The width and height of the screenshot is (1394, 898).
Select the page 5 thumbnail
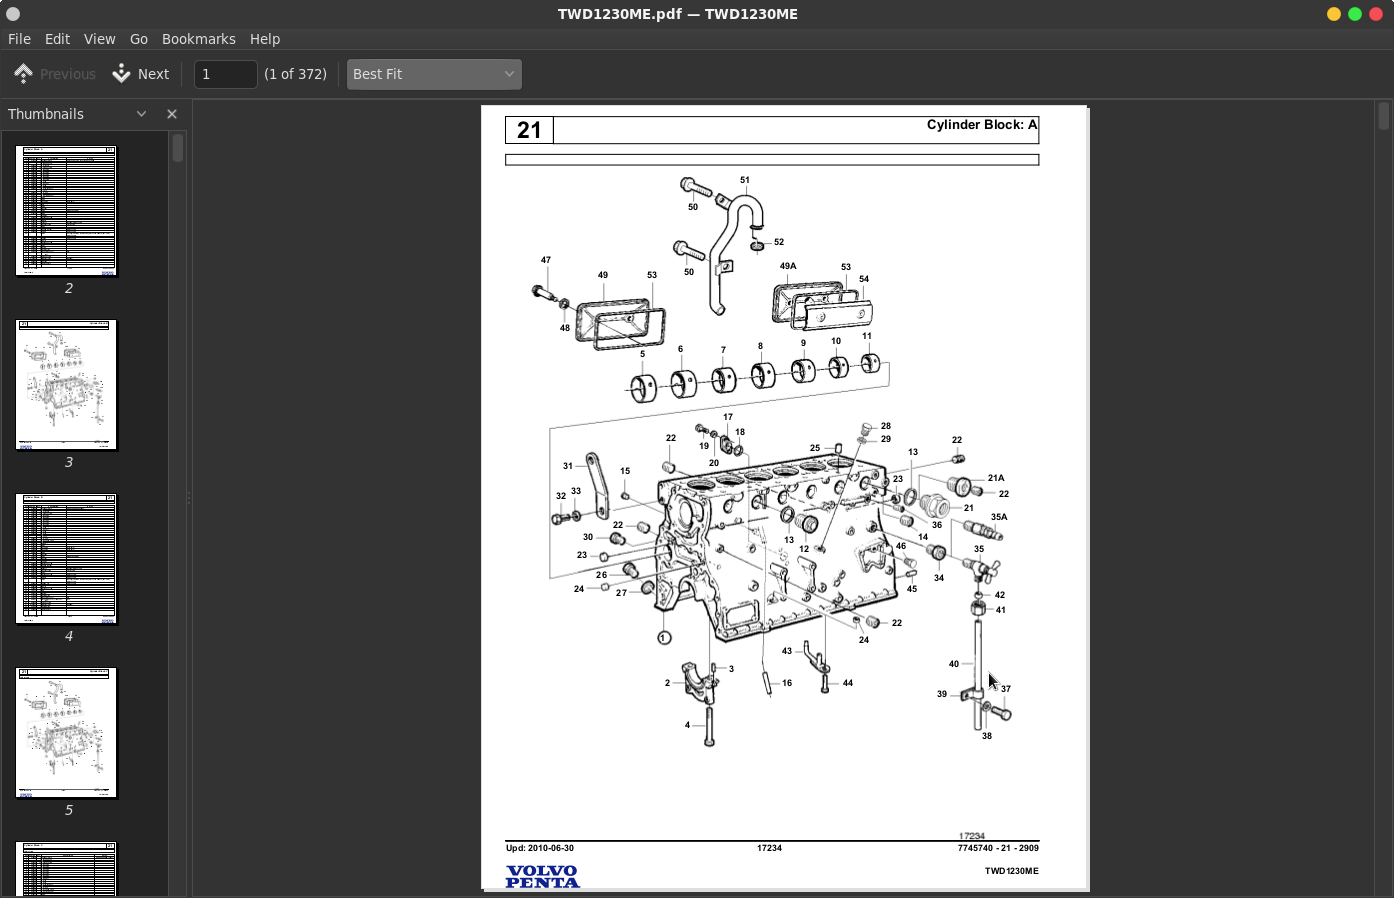tap(66, 733)
